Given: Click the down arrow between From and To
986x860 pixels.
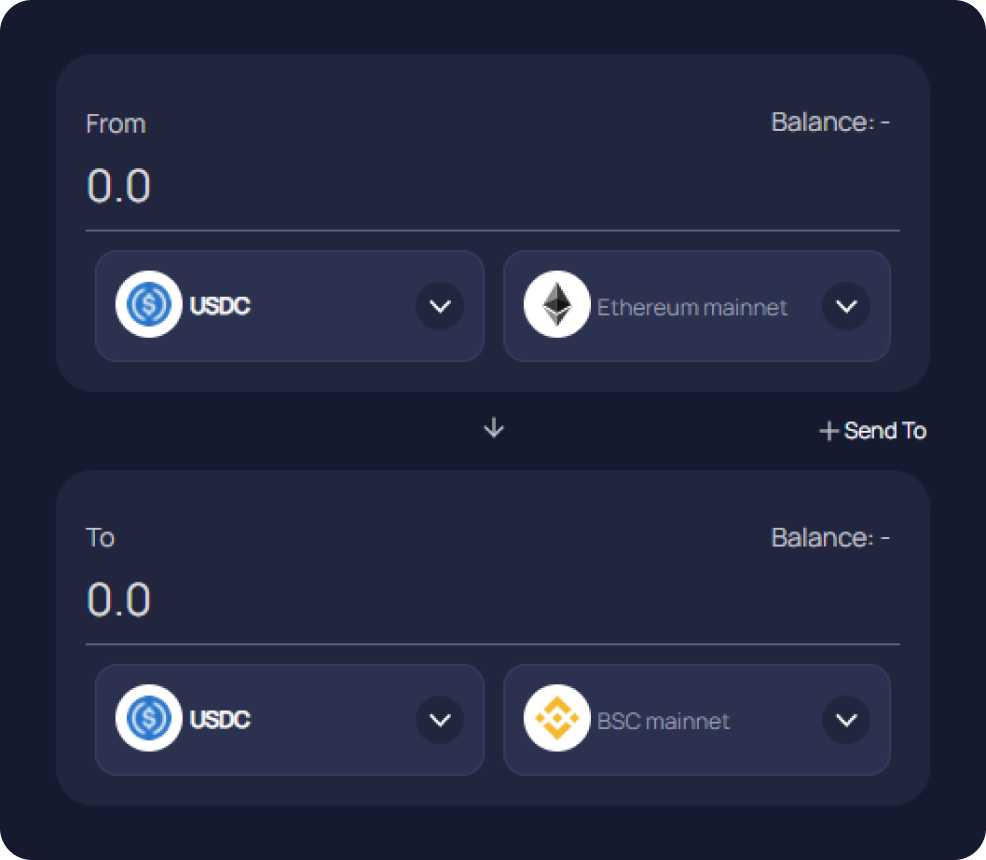Looking at the screenshot, I should pos(494,429).
